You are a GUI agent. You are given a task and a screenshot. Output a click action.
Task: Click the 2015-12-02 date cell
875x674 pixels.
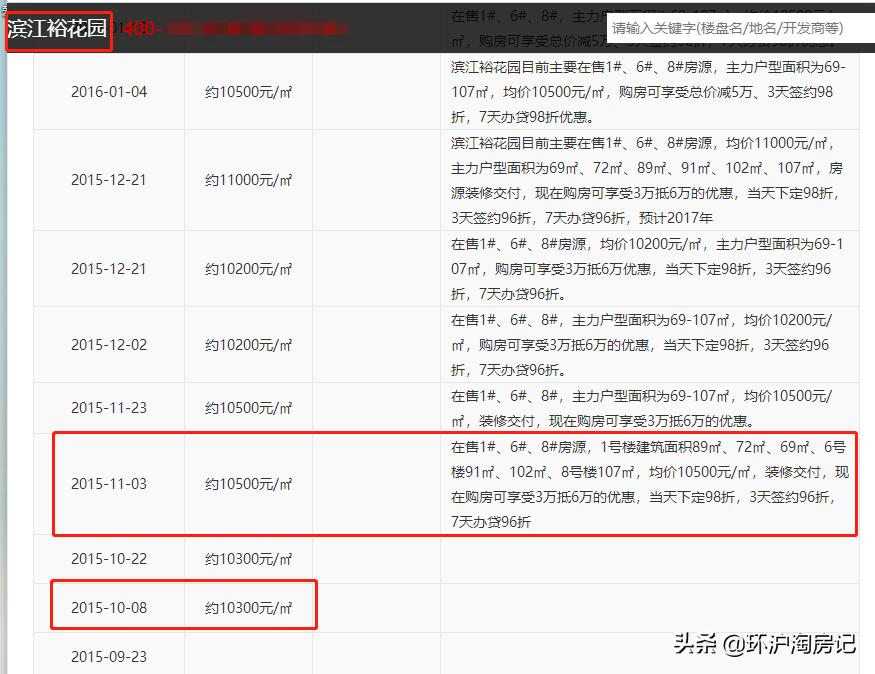[110, 344]
